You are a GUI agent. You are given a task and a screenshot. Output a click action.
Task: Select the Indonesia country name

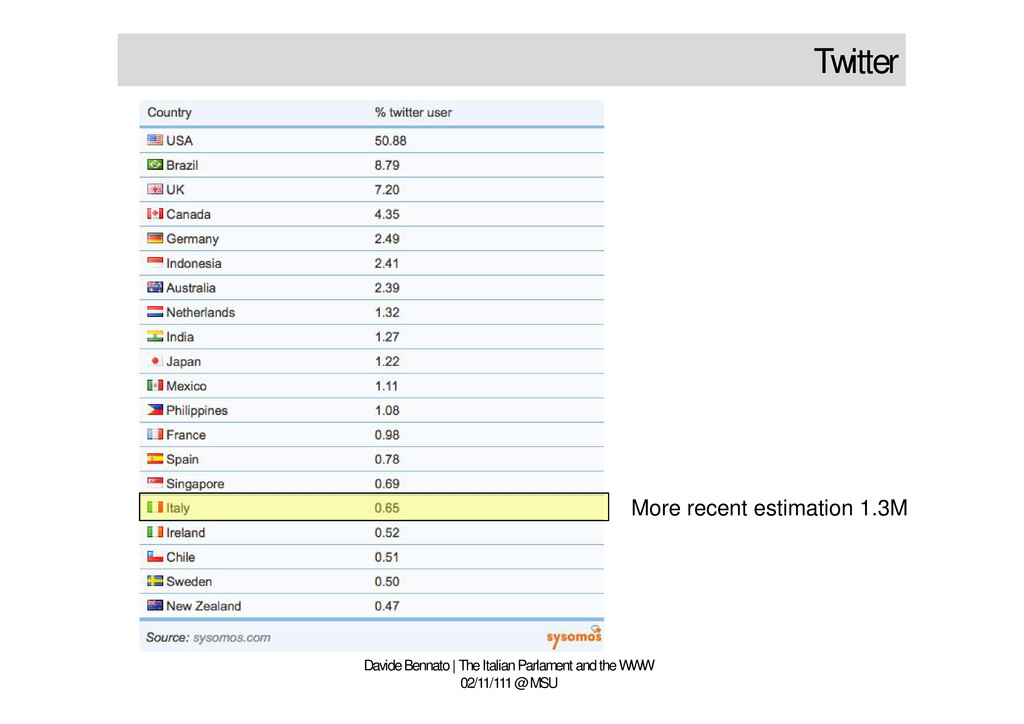click(x=194, y=263)
